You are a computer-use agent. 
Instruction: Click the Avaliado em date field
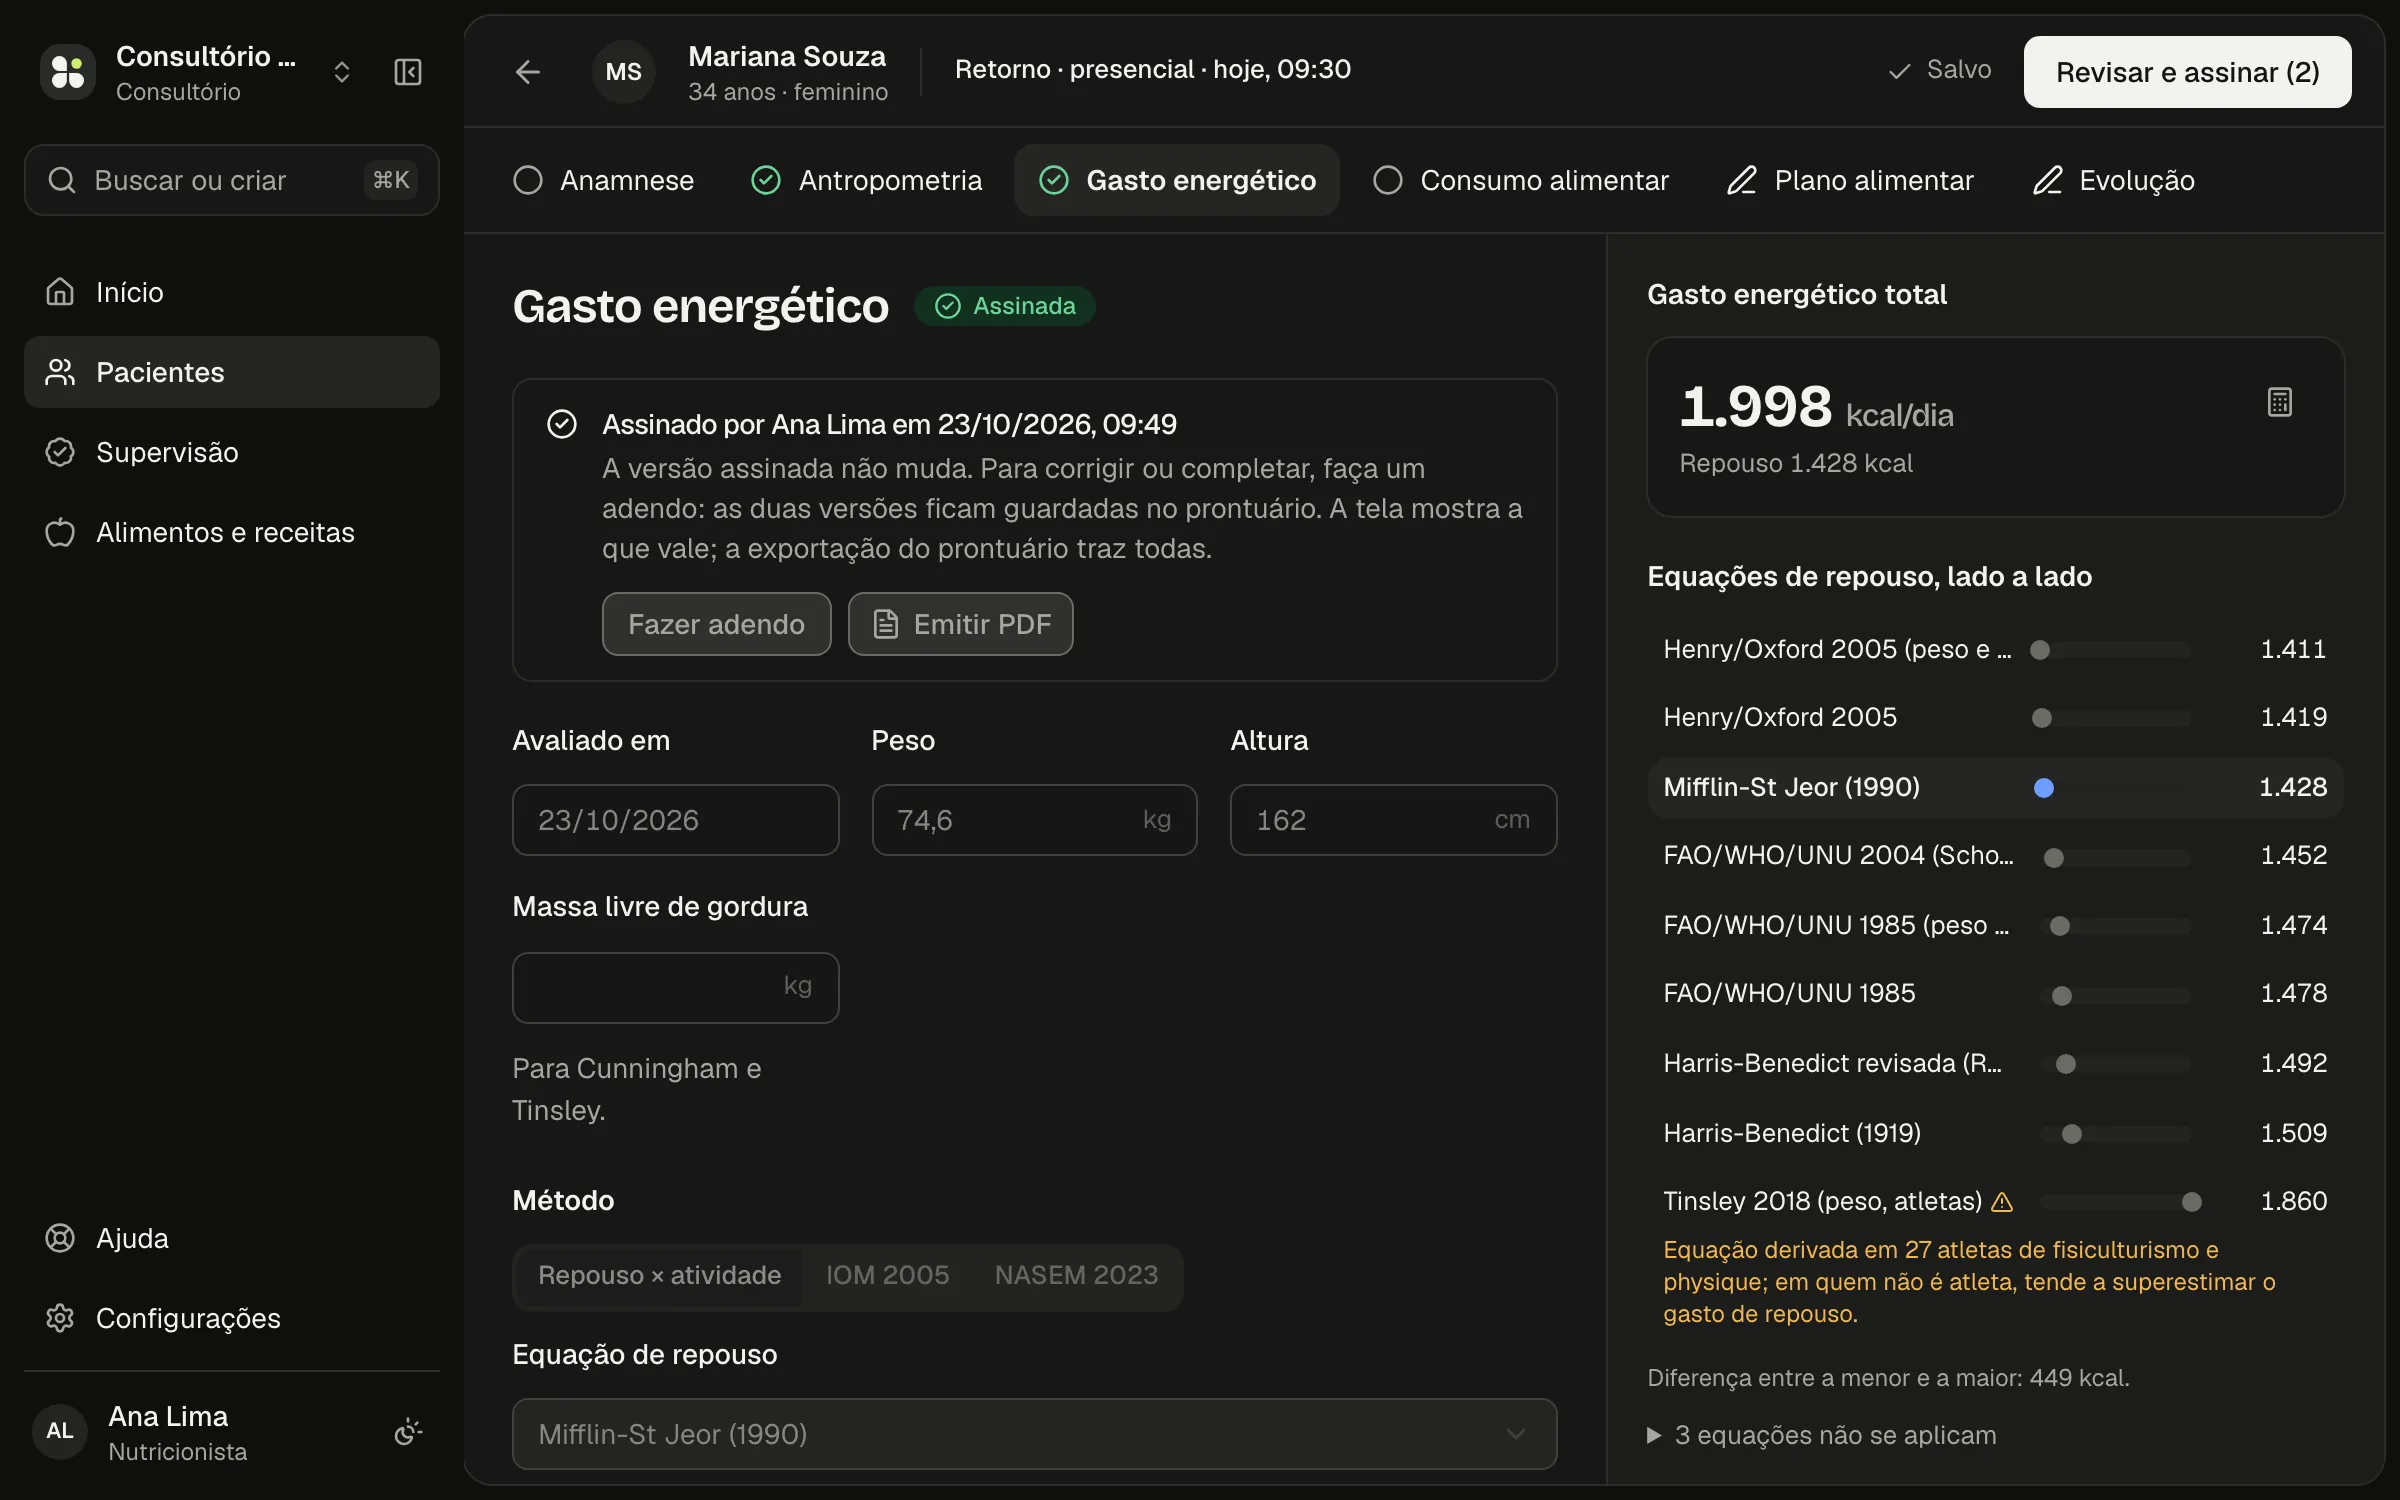point(676,820)
